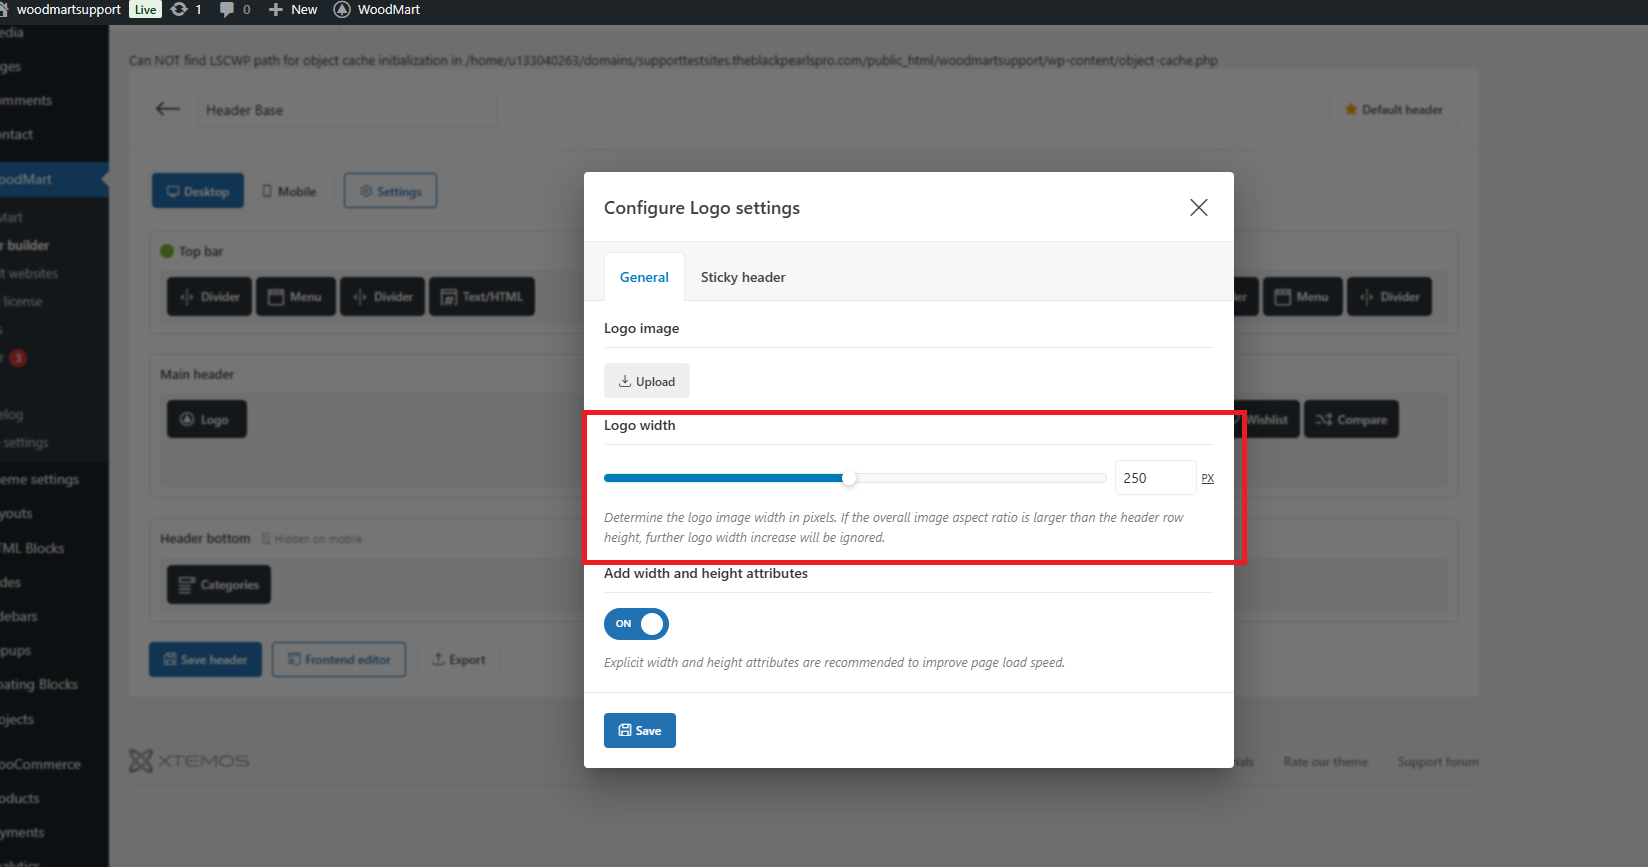Viewport: 1648px width, 867px height.
Task: Select the Divider element next to Text/HTML
Action: [383, 297]
